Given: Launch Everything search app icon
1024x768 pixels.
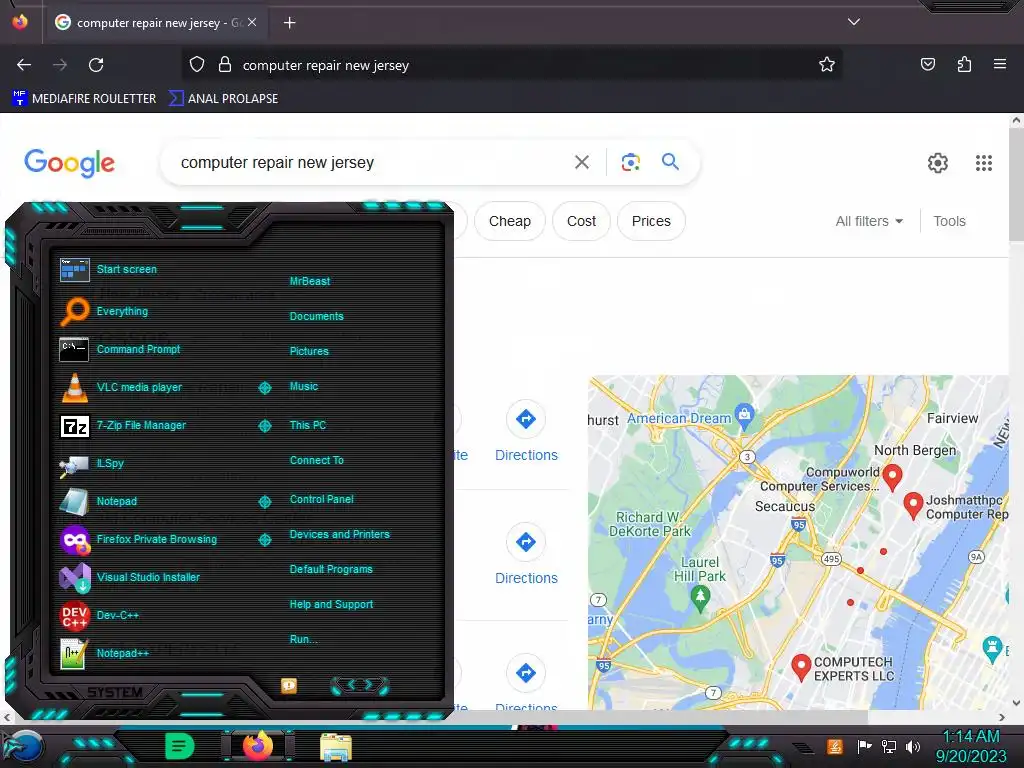Looking at the screenshot, I should click(x=74, y=311).
